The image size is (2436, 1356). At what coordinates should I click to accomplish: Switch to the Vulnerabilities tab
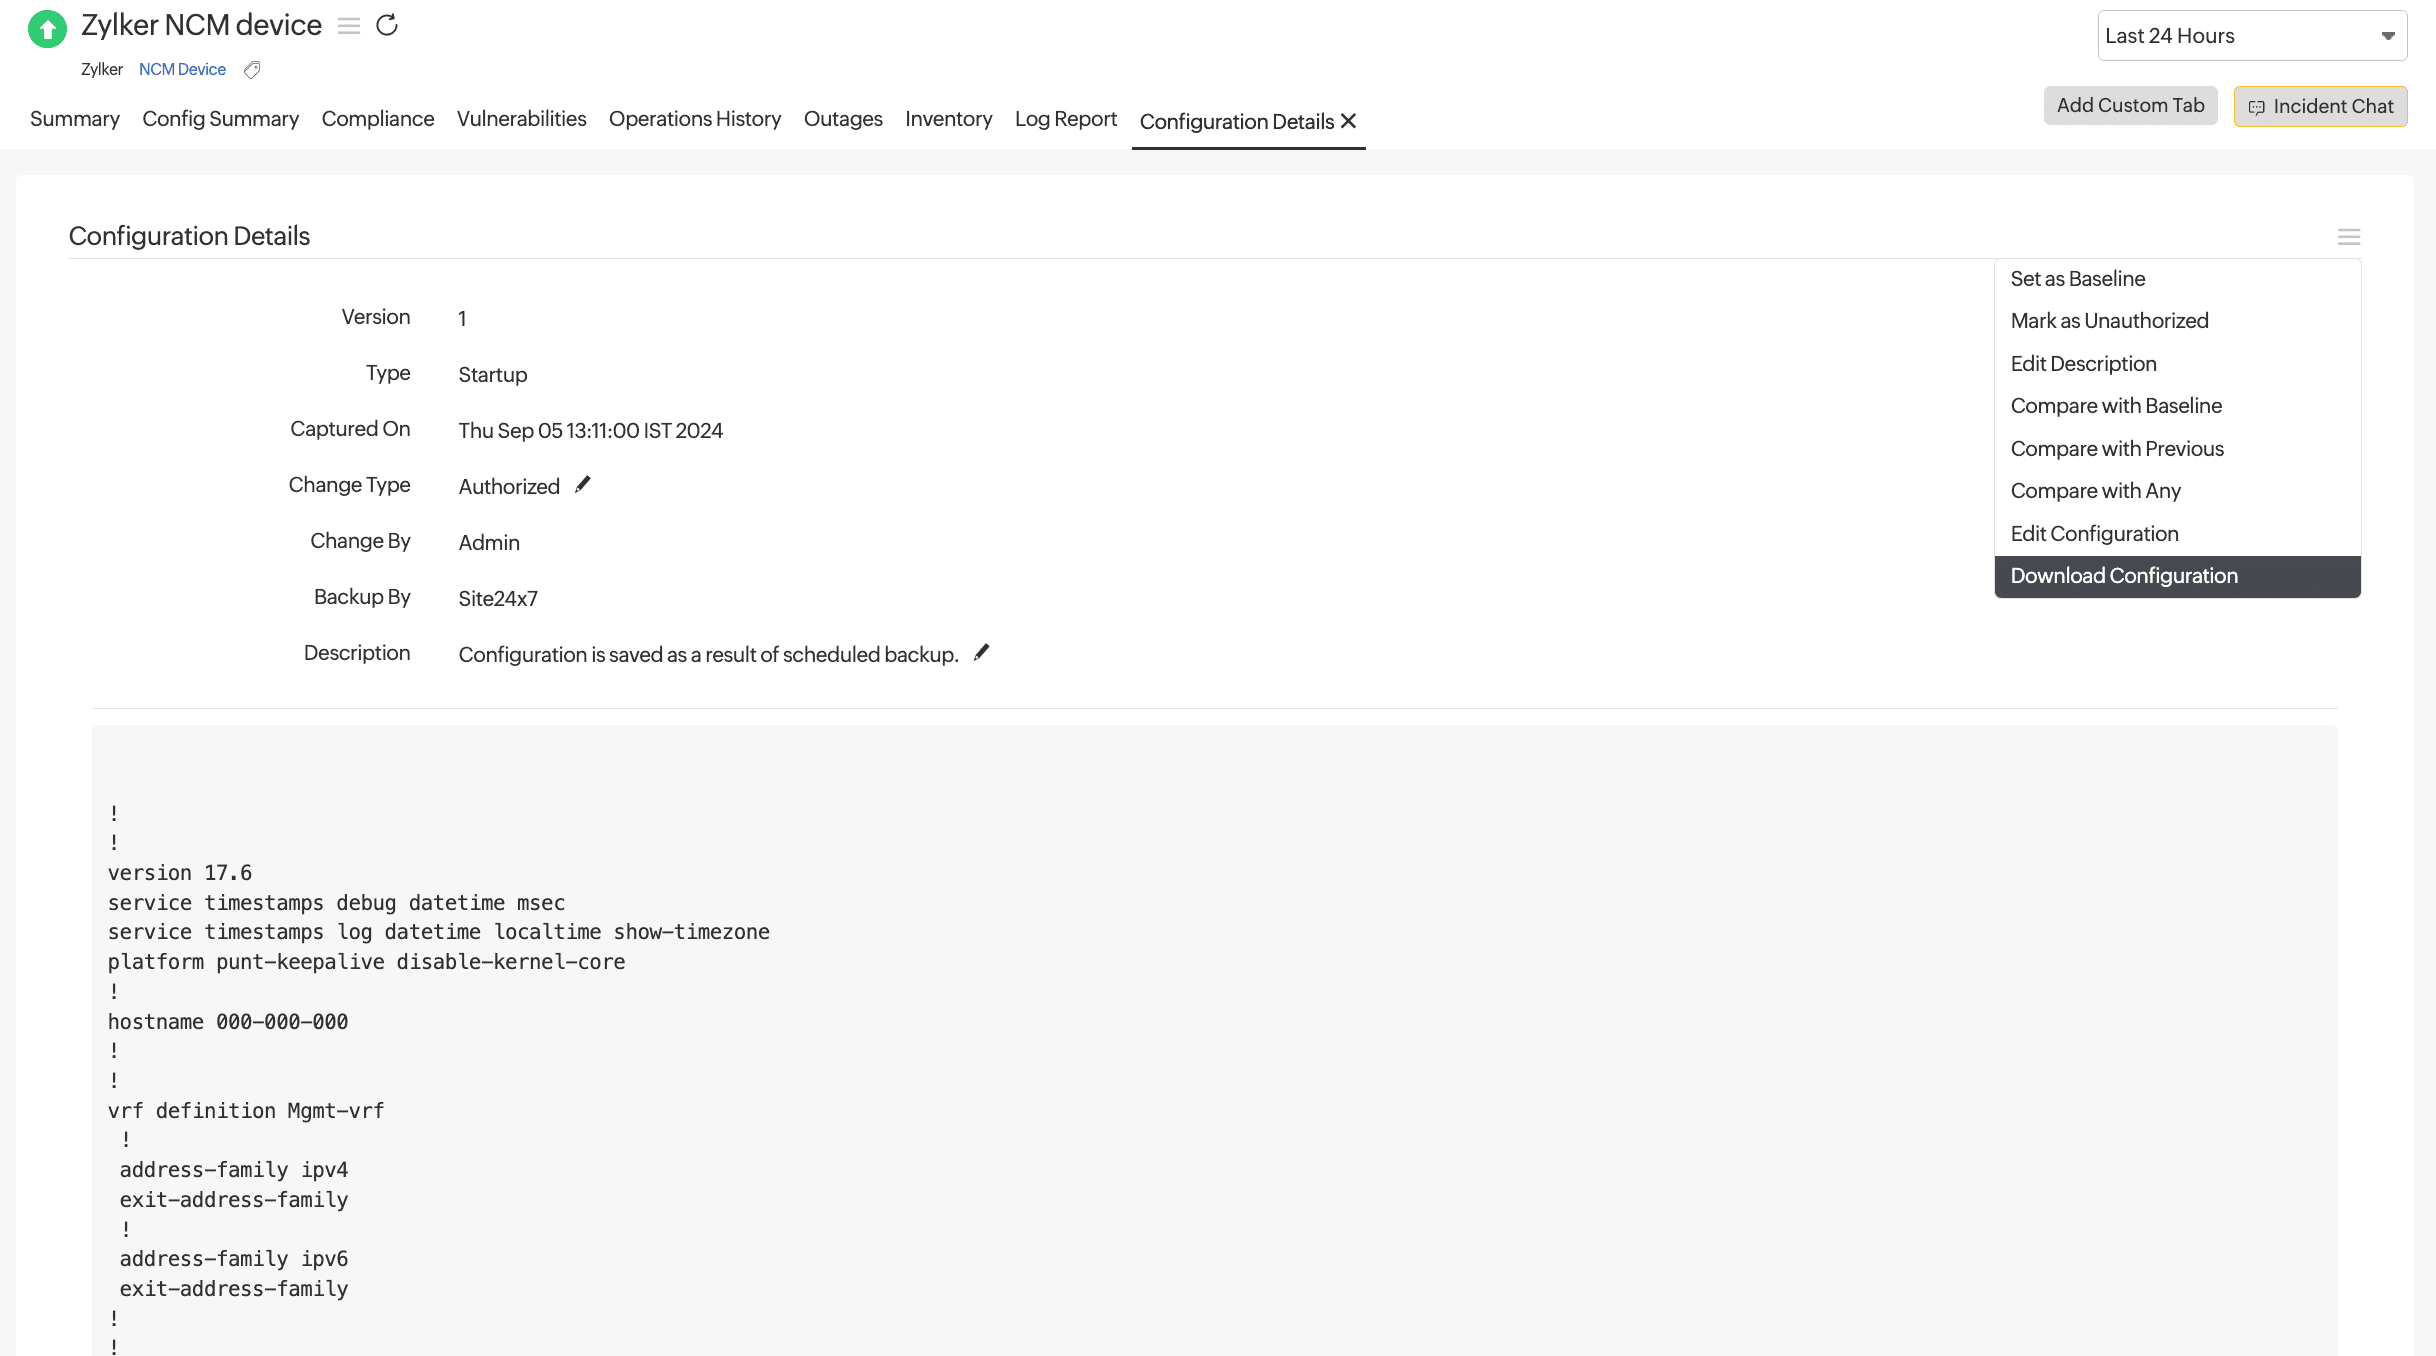click(521, 119)
